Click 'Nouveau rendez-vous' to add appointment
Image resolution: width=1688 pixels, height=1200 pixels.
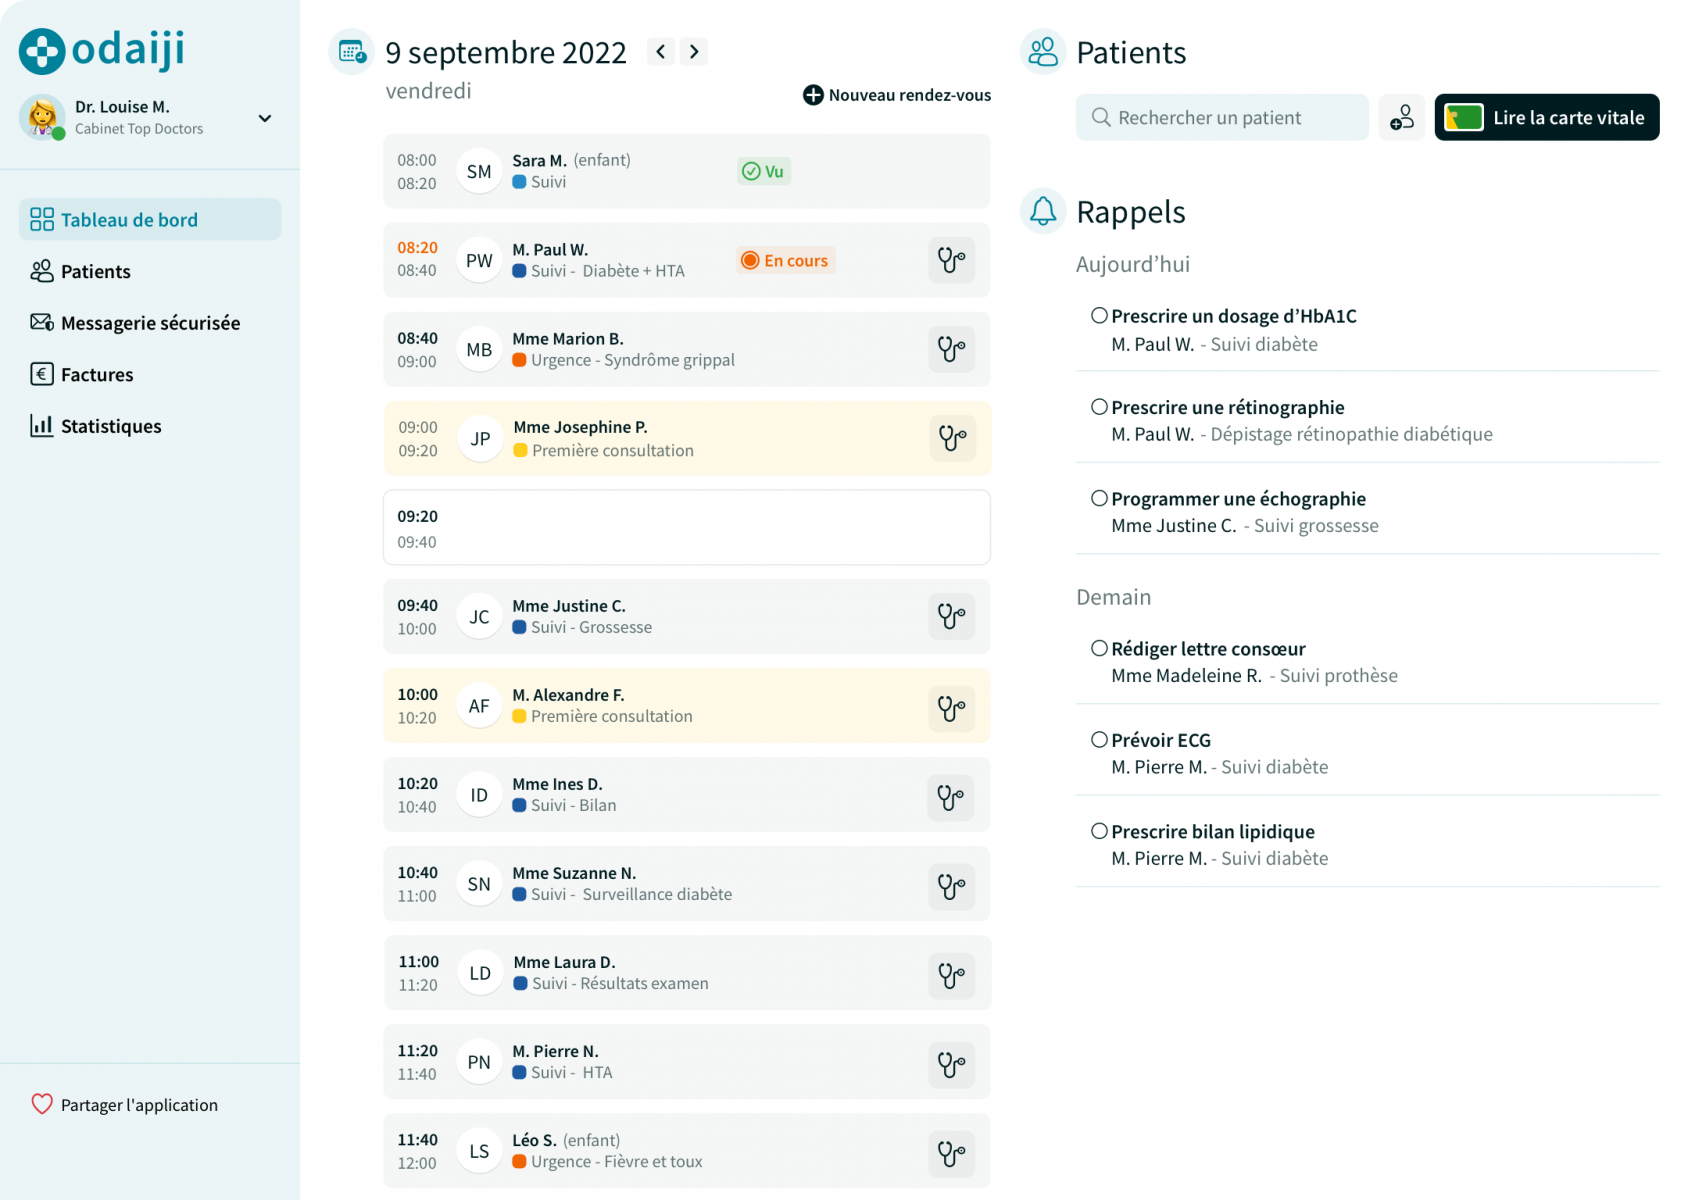(897, 95)
